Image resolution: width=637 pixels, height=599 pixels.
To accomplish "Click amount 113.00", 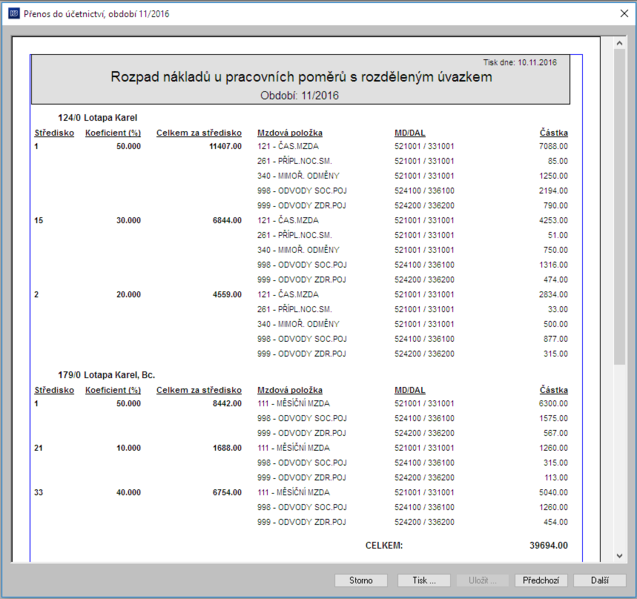I will pyautogui.click(x=556, y=477).
